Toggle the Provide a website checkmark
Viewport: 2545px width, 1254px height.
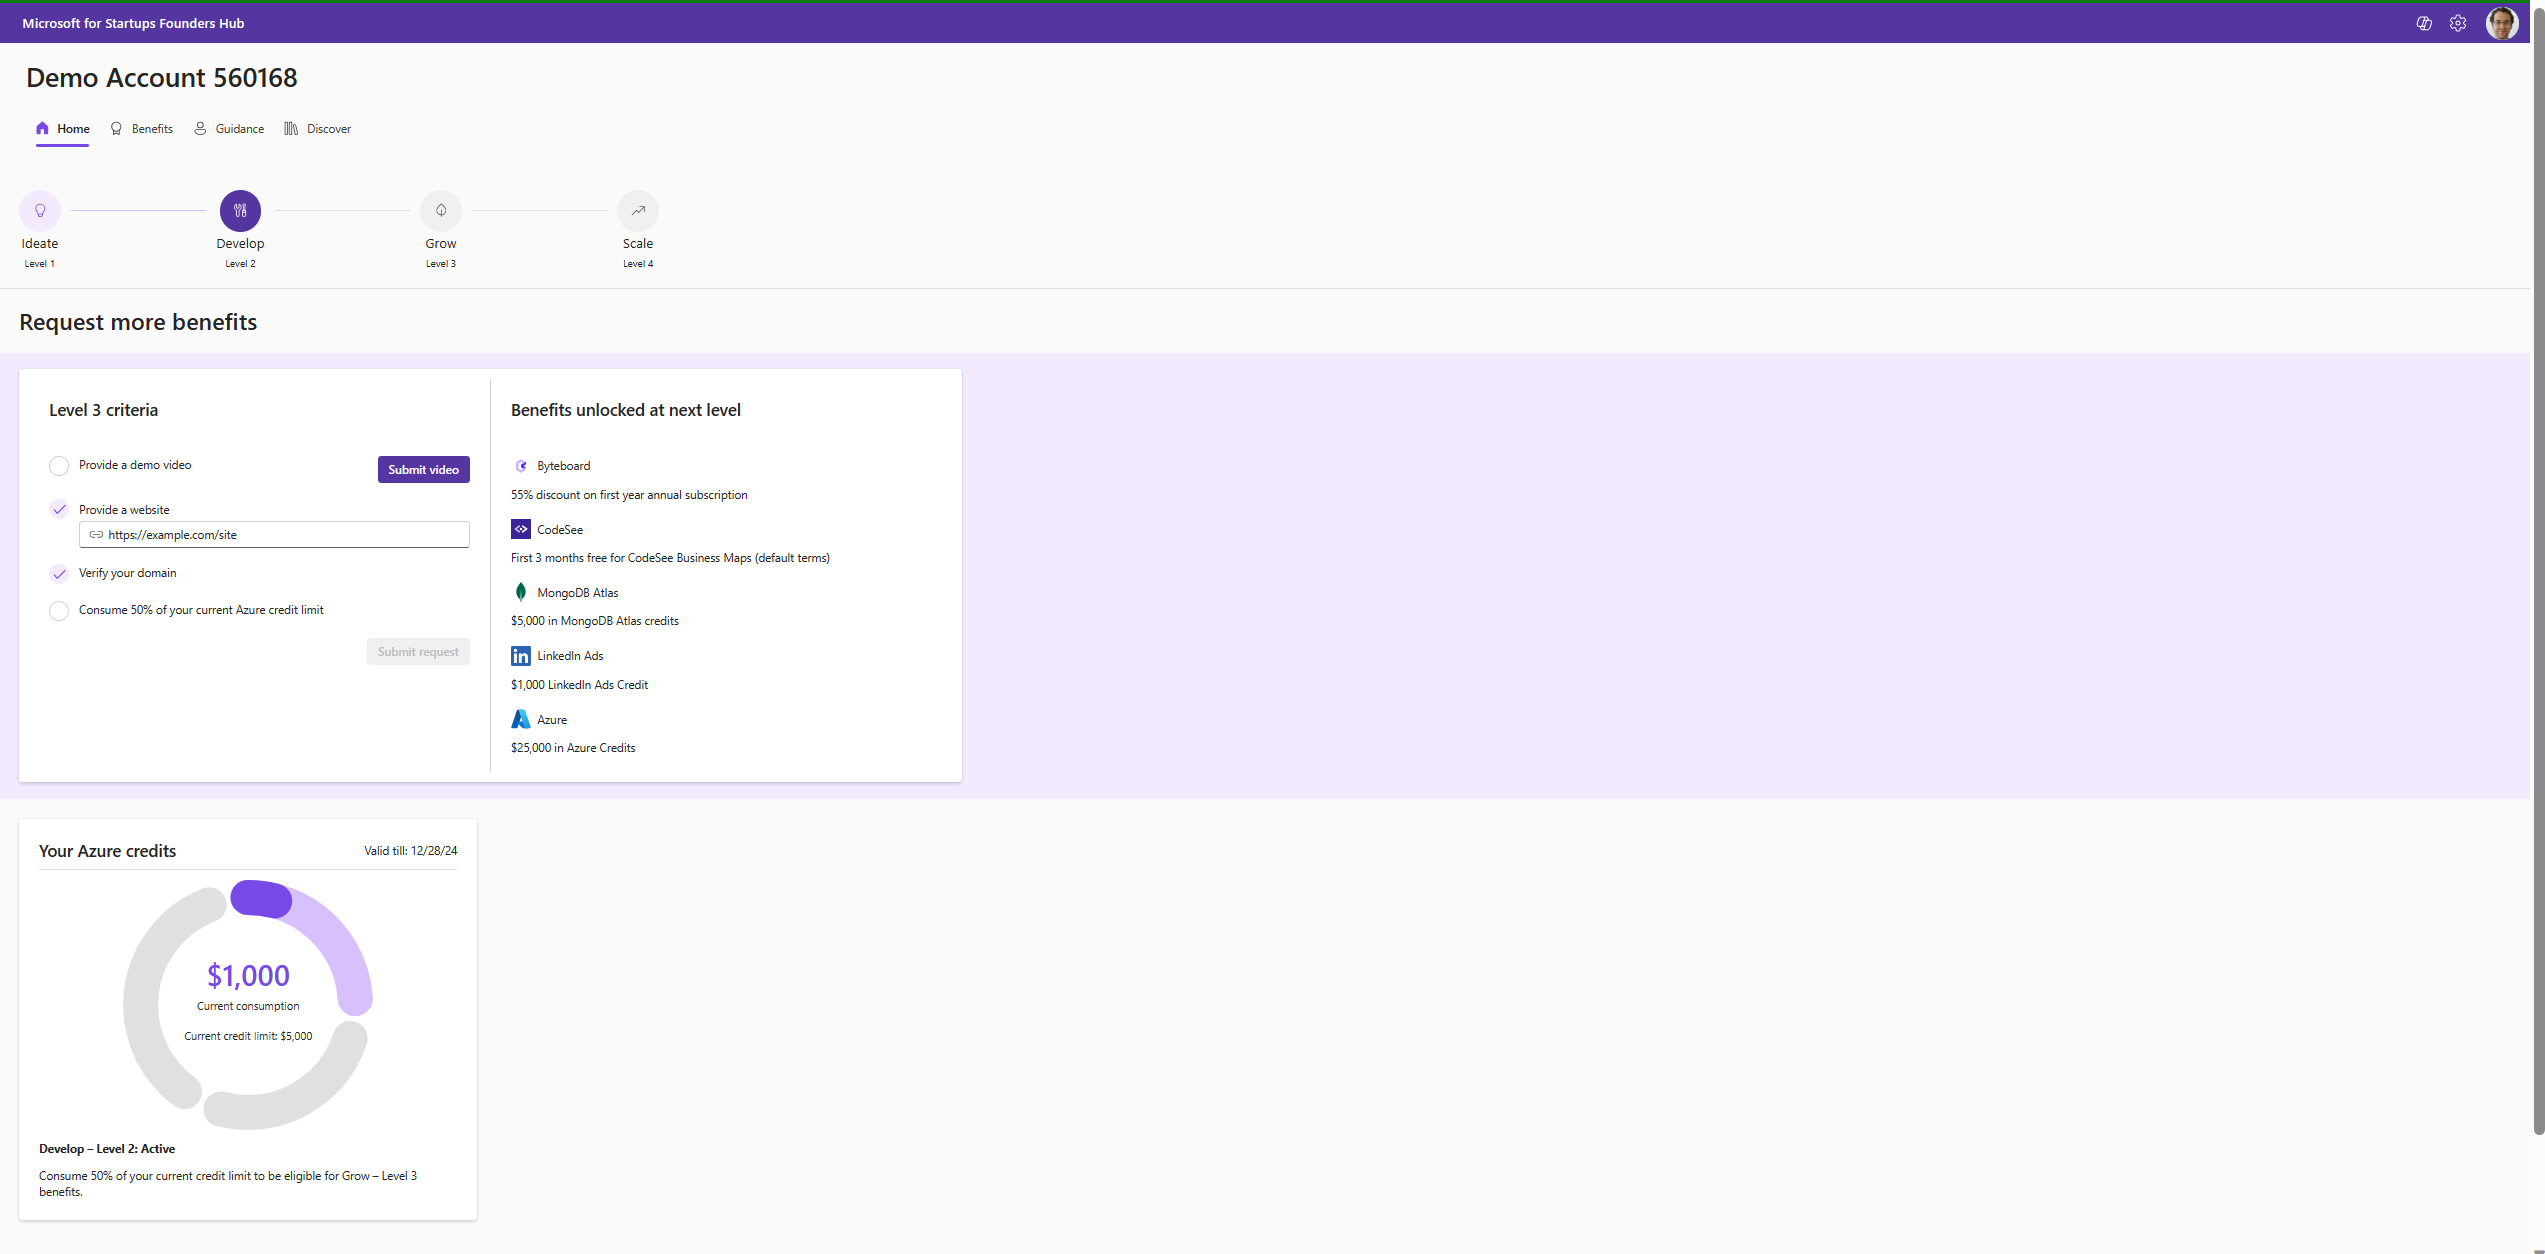[59, 510]
